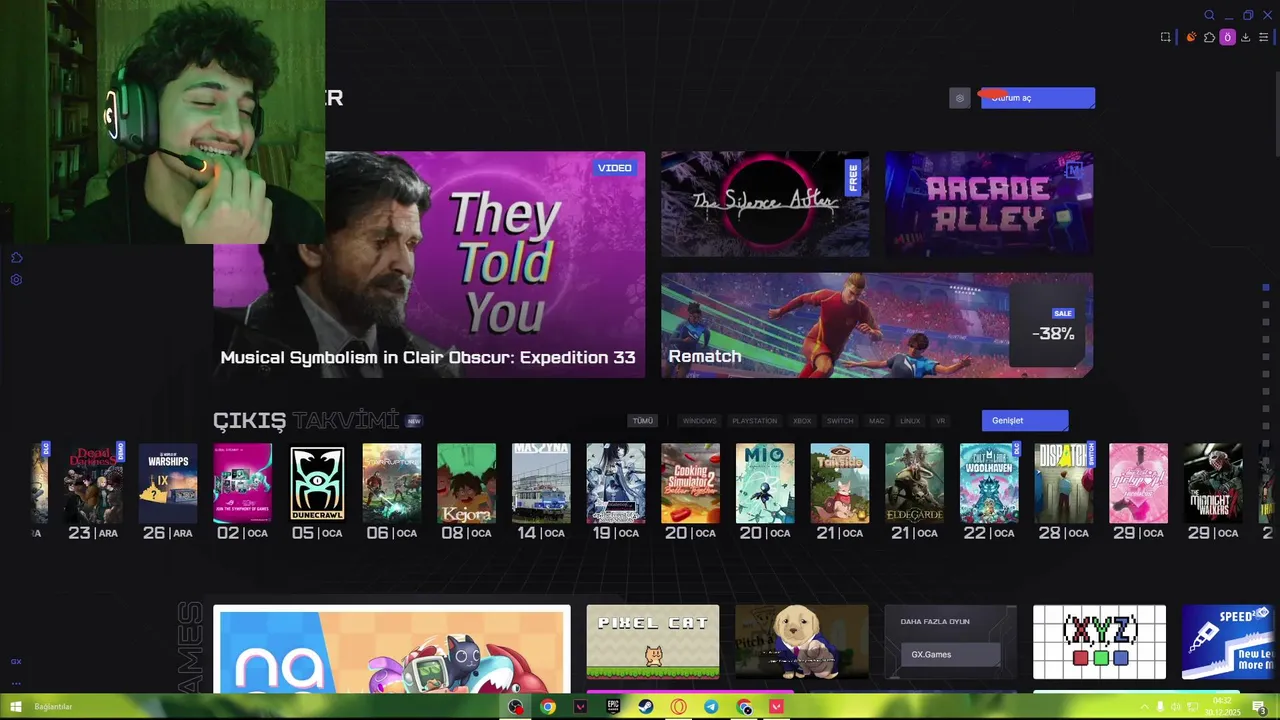Open the sidebar settings gear icon
The height and width of the screenshot is (720, 1280).
(16, 280)
